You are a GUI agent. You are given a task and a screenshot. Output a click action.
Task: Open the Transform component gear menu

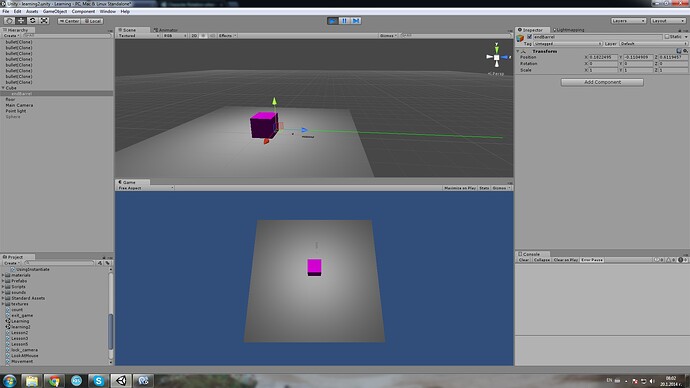point(685,51)
